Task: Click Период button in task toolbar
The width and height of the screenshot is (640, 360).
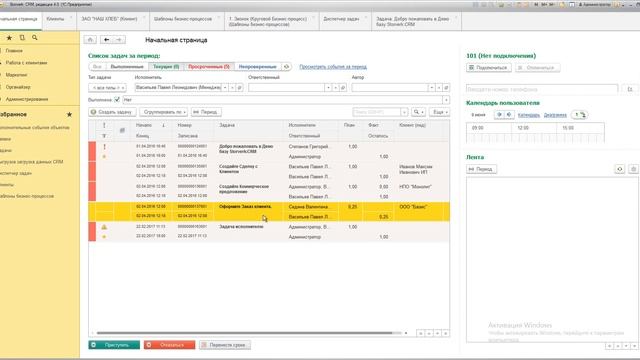Action: point(207,112)
